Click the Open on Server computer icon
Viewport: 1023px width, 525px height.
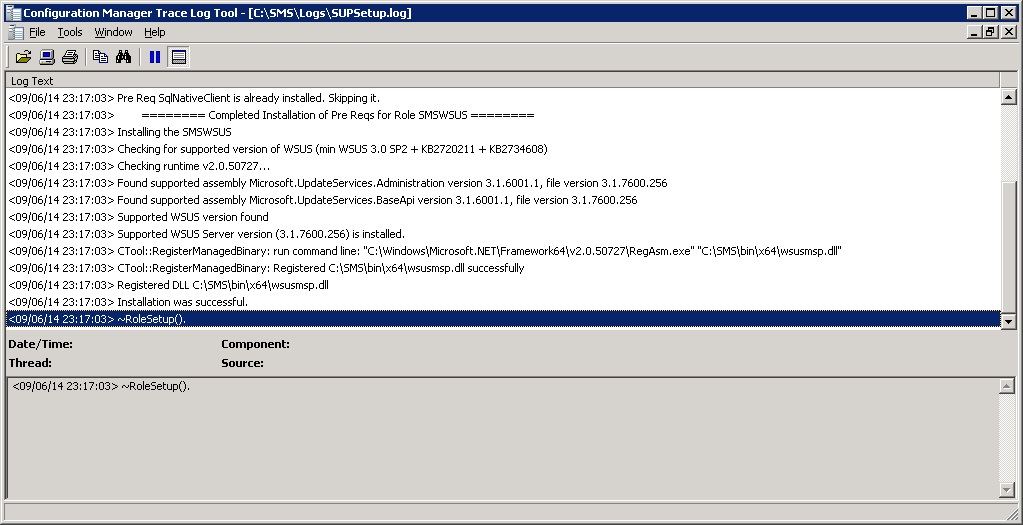[46, 57]
